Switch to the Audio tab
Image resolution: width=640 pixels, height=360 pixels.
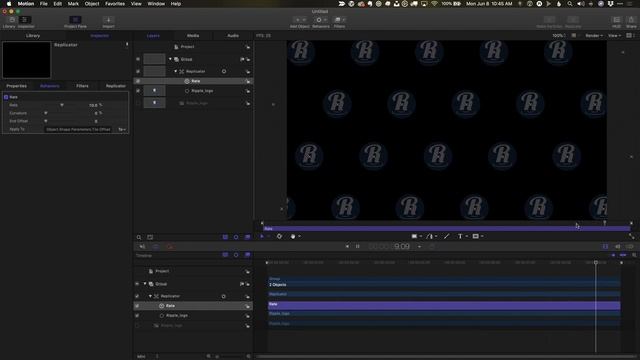pos(233,36)
